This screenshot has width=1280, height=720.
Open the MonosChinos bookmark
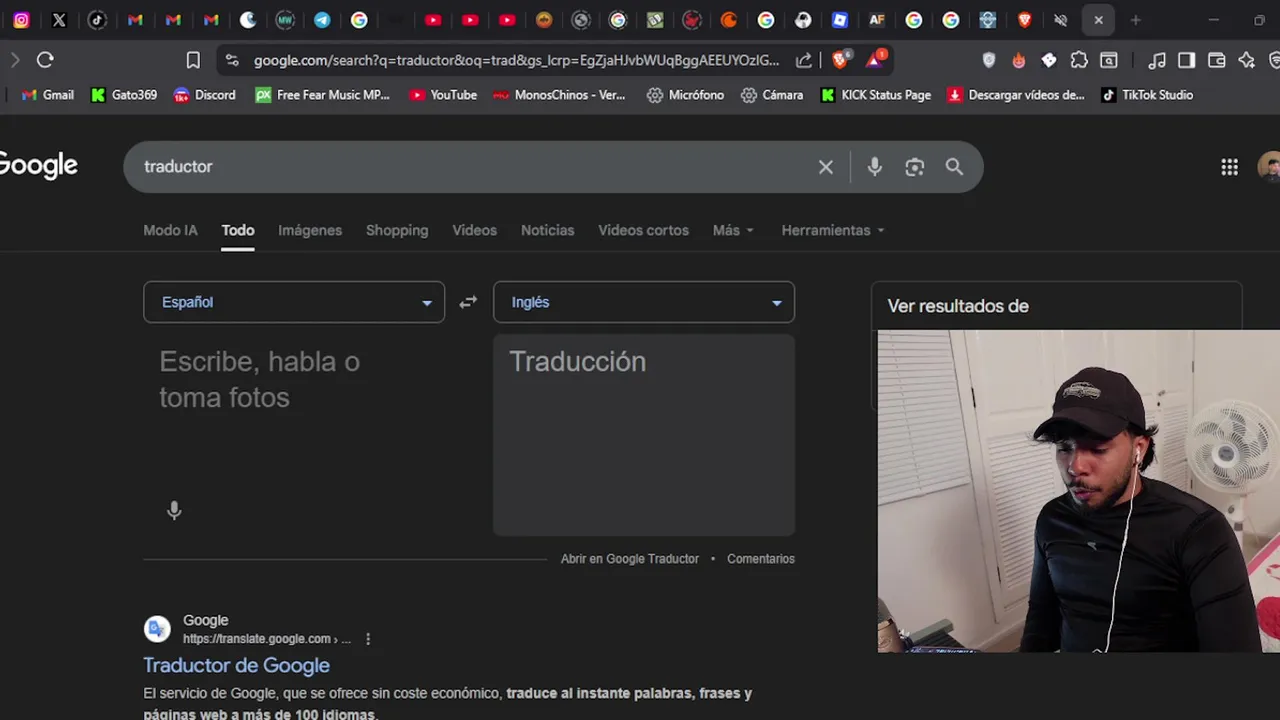(559, 95)
